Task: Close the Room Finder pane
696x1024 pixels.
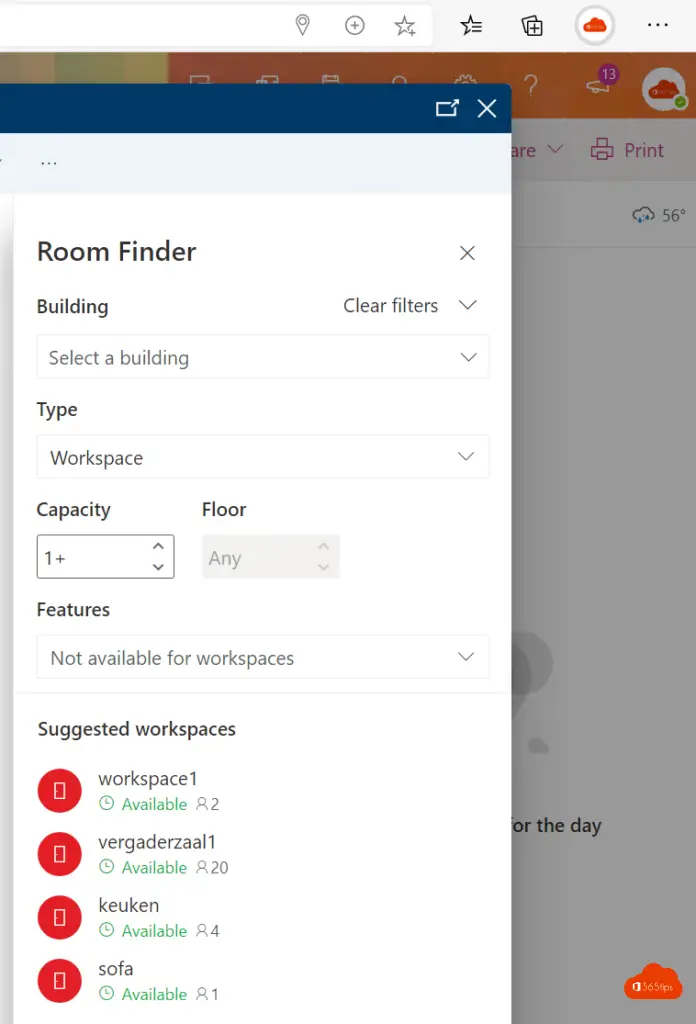Action: click(x=467, y=253)
